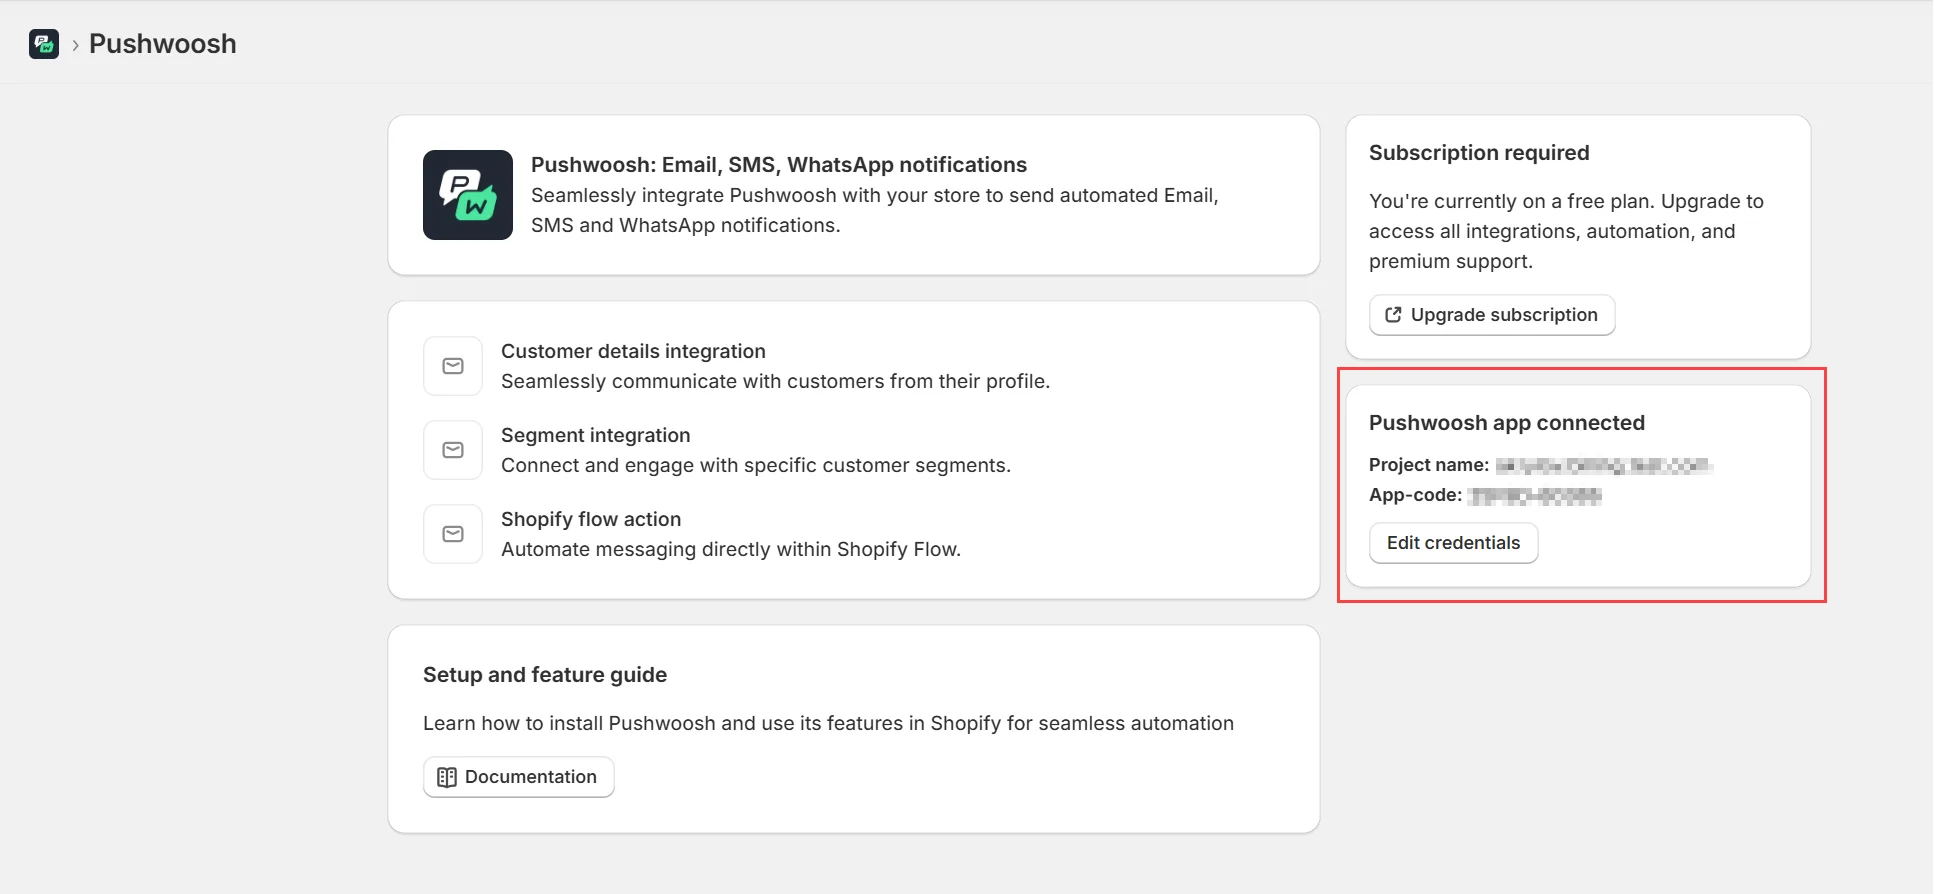Open the Pushwoosh breadcrumb title
The width and height of the screenshot is (1935, 894).
pos(163,44)
